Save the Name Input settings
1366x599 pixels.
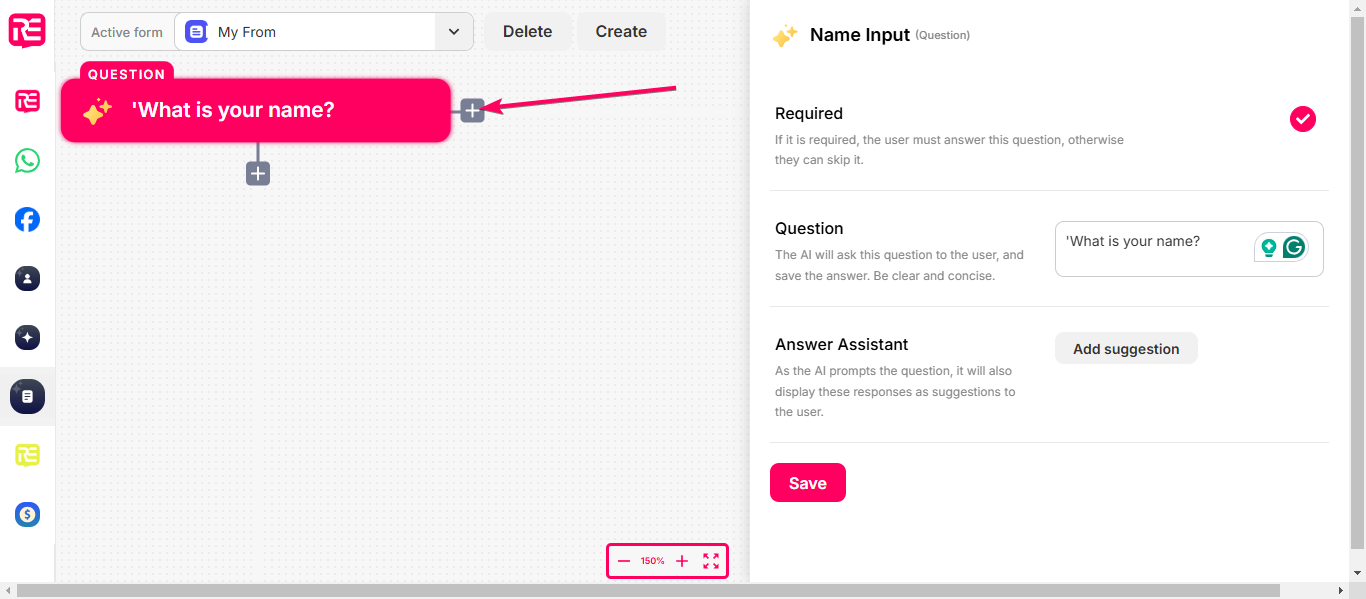[808, 483]
